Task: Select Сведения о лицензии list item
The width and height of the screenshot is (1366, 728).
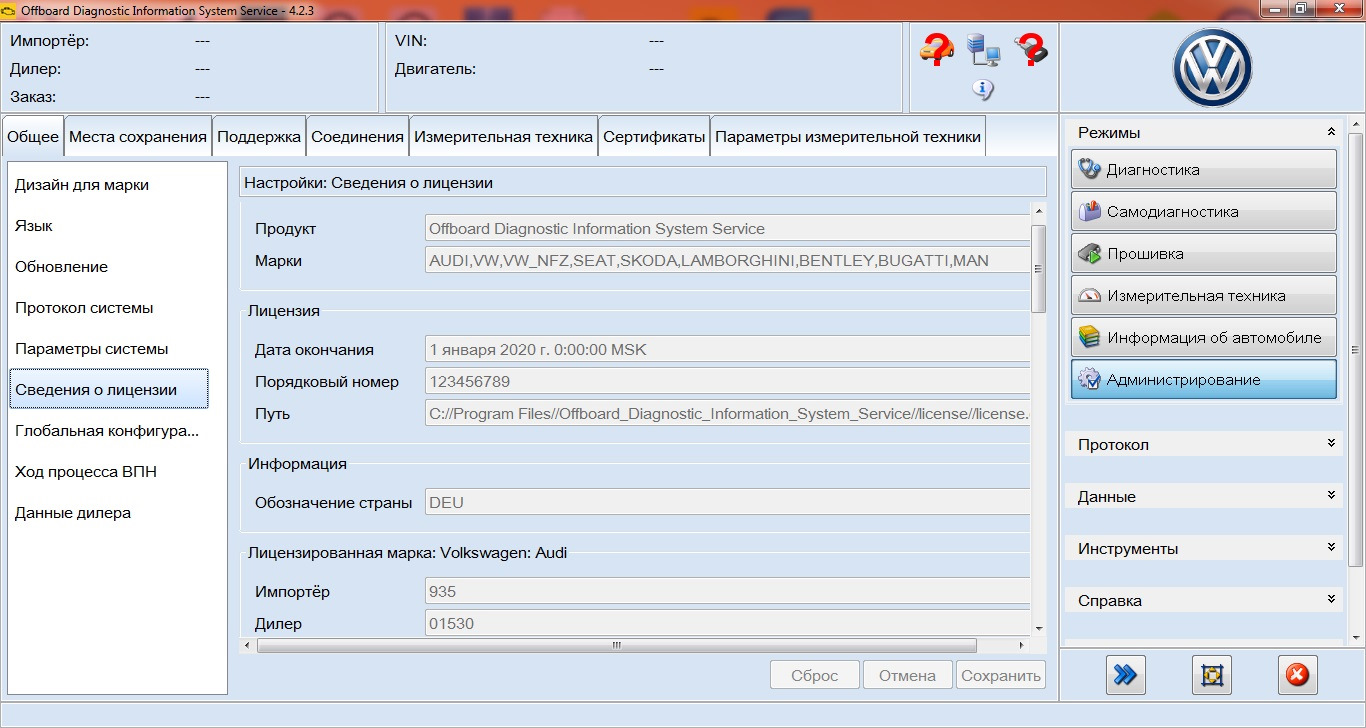Action: click(108, 389)
